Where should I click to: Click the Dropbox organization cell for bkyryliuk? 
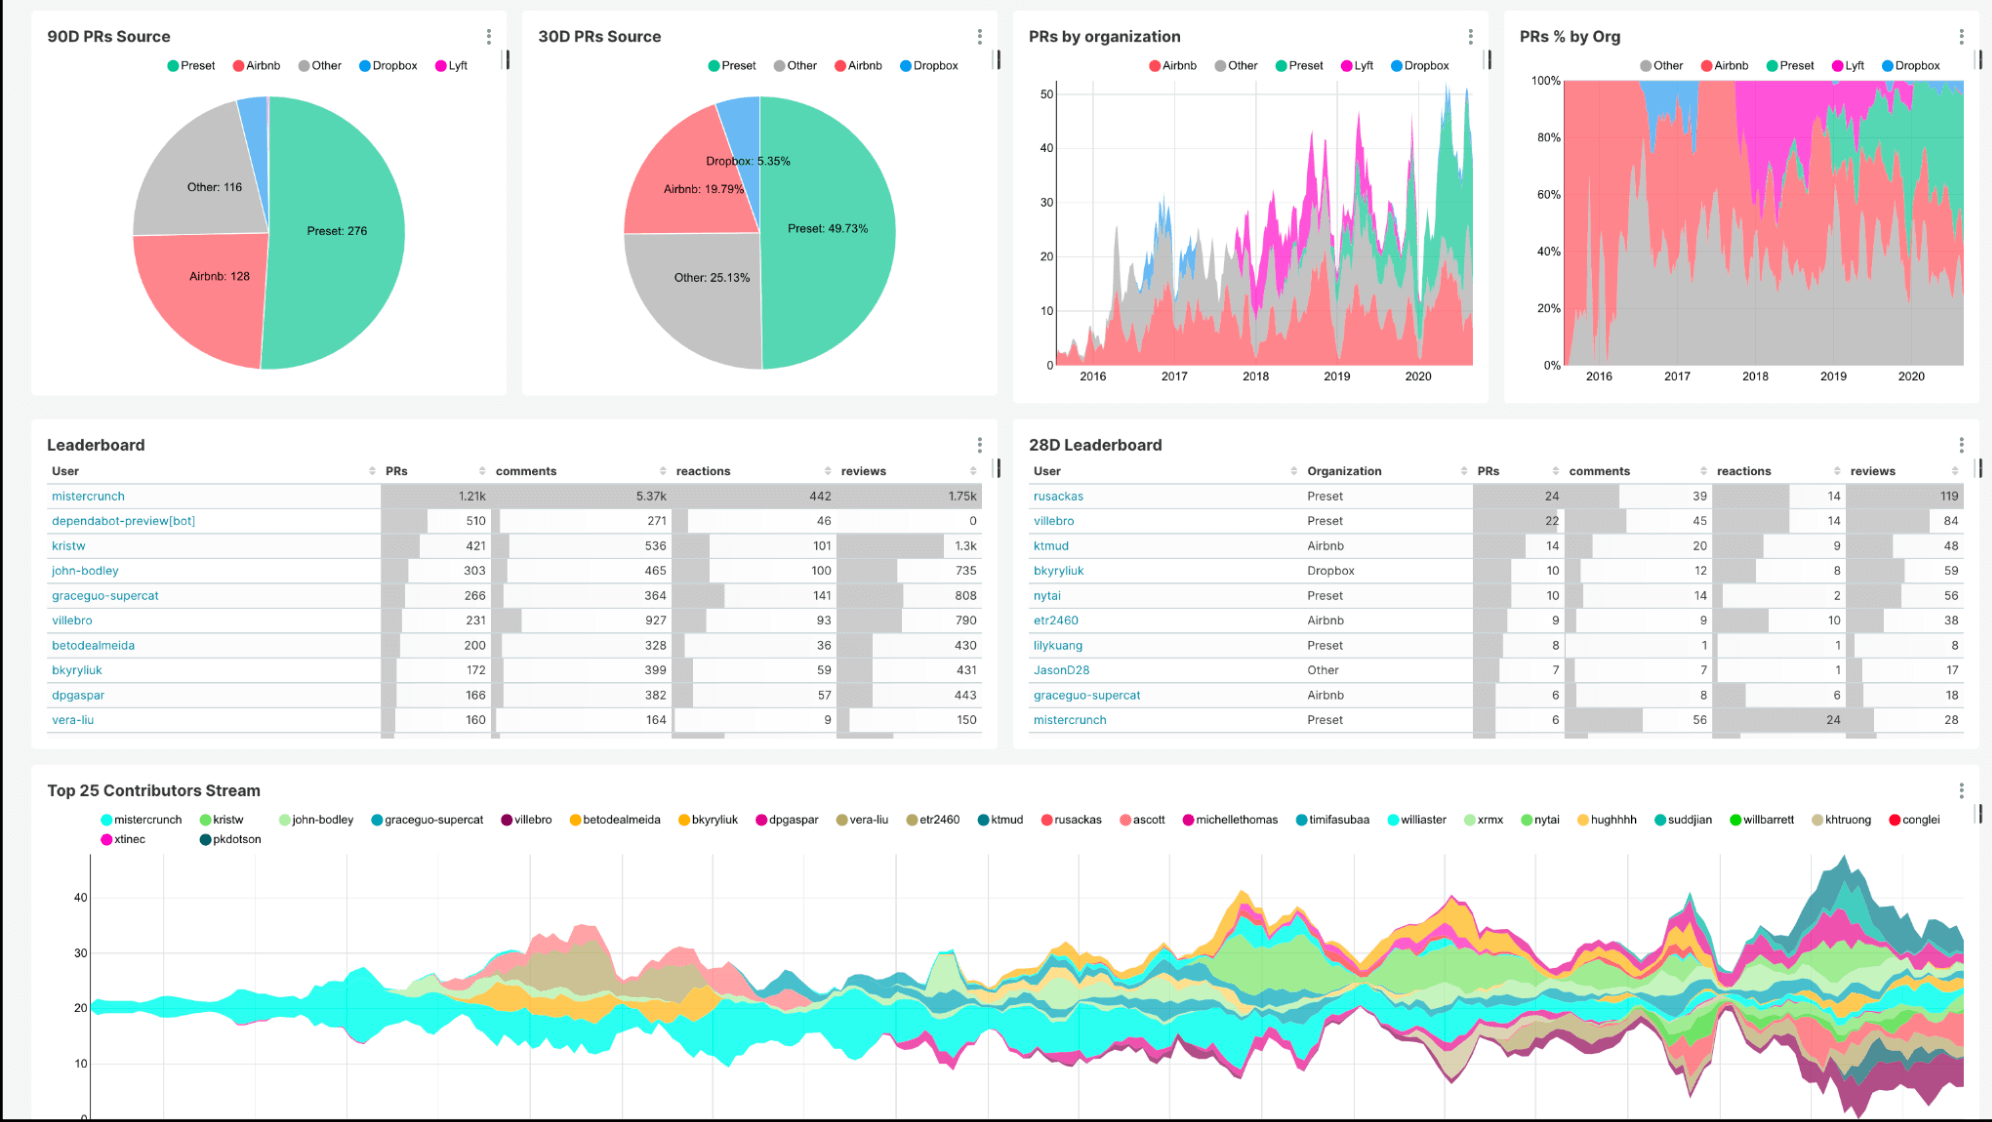(1387, 571)
